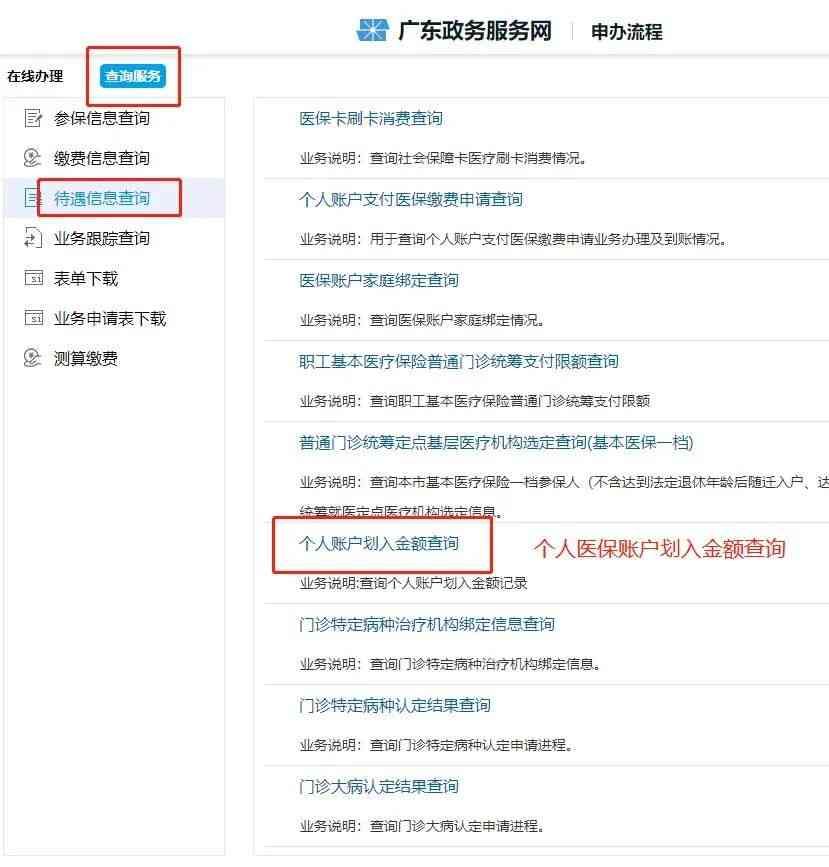Click the 业务申请表下载 icon
829x867 pixels.
click(x=33, y=318)
